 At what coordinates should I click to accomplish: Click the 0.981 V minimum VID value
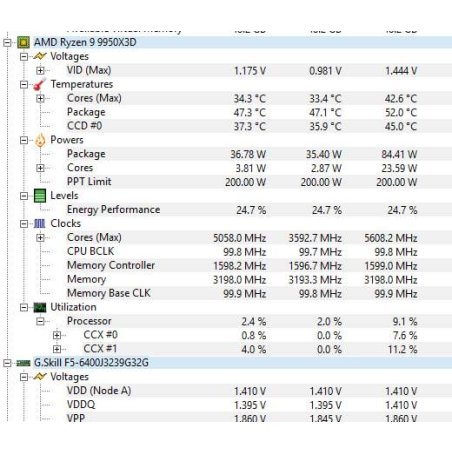[325, 71]
